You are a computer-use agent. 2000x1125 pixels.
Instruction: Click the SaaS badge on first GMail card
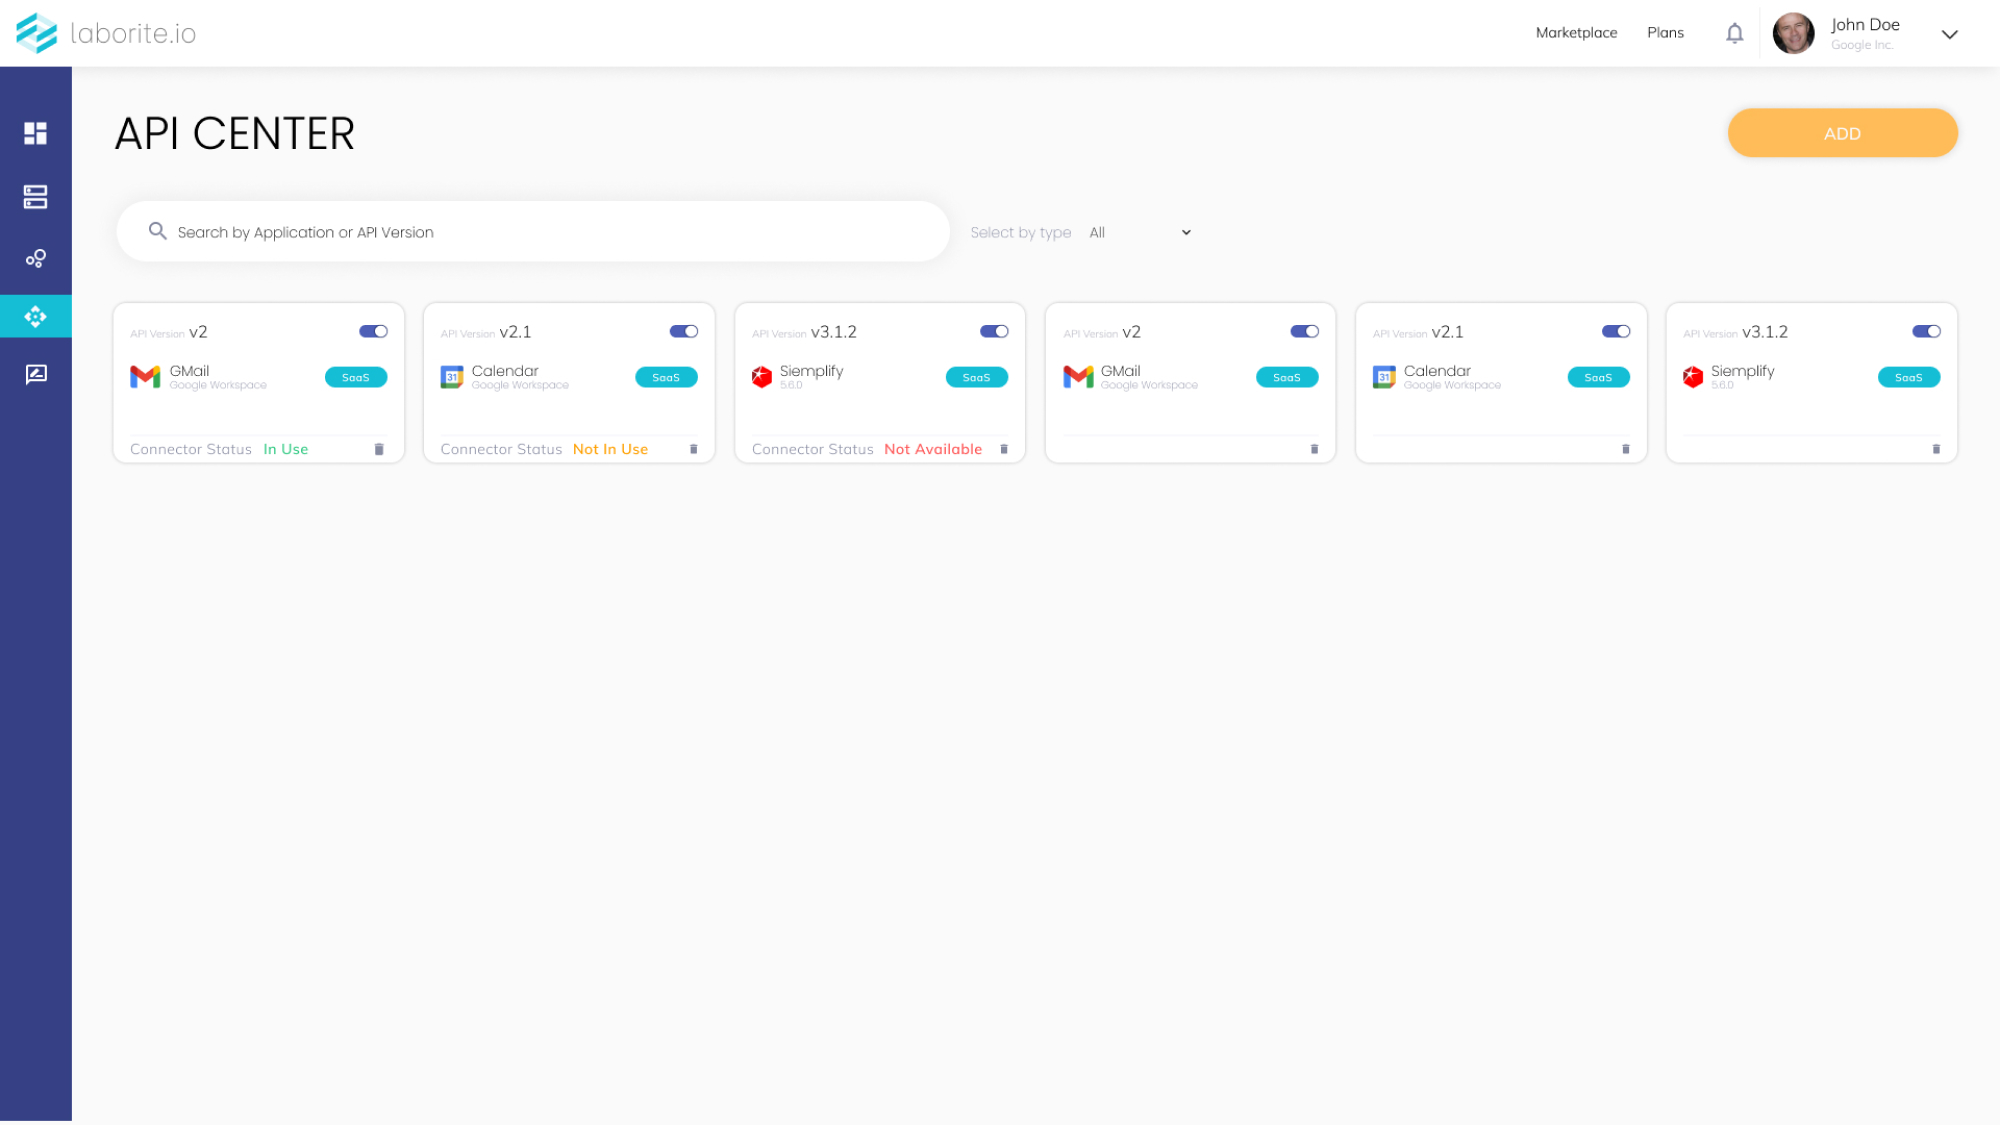pos(356,378)
